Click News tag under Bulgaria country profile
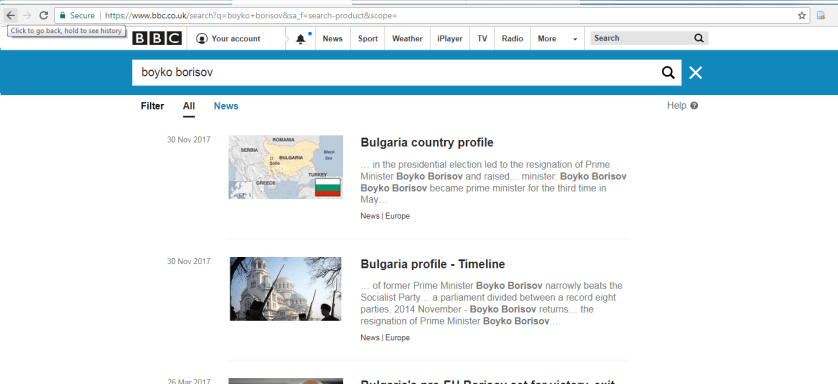This screenshot has width=838, height=384. pos(370,216)
